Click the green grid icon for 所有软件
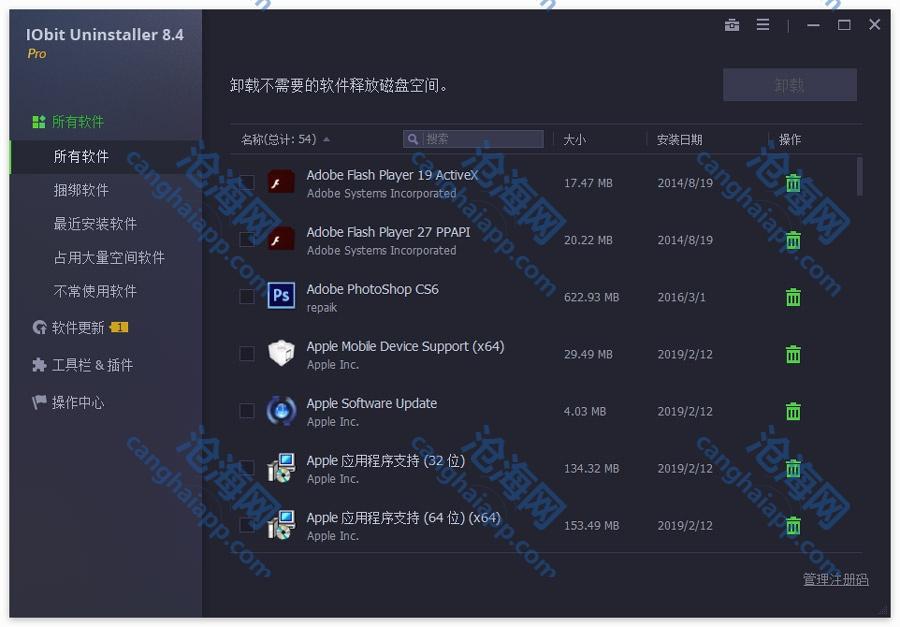900x627 pixels. pos(38,122)
